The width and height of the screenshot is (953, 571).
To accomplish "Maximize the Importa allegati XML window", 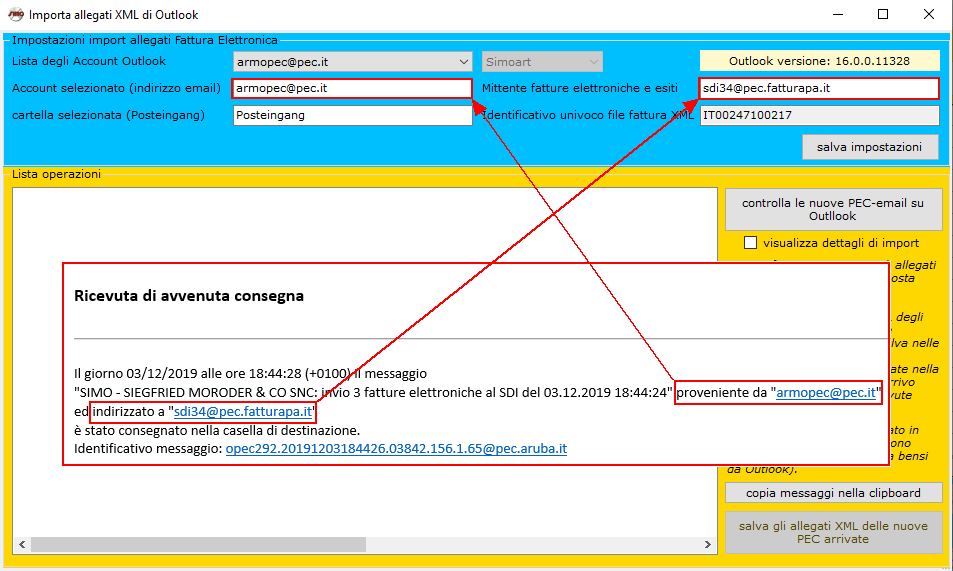I will pyautogui.click(x=883, y=15).
